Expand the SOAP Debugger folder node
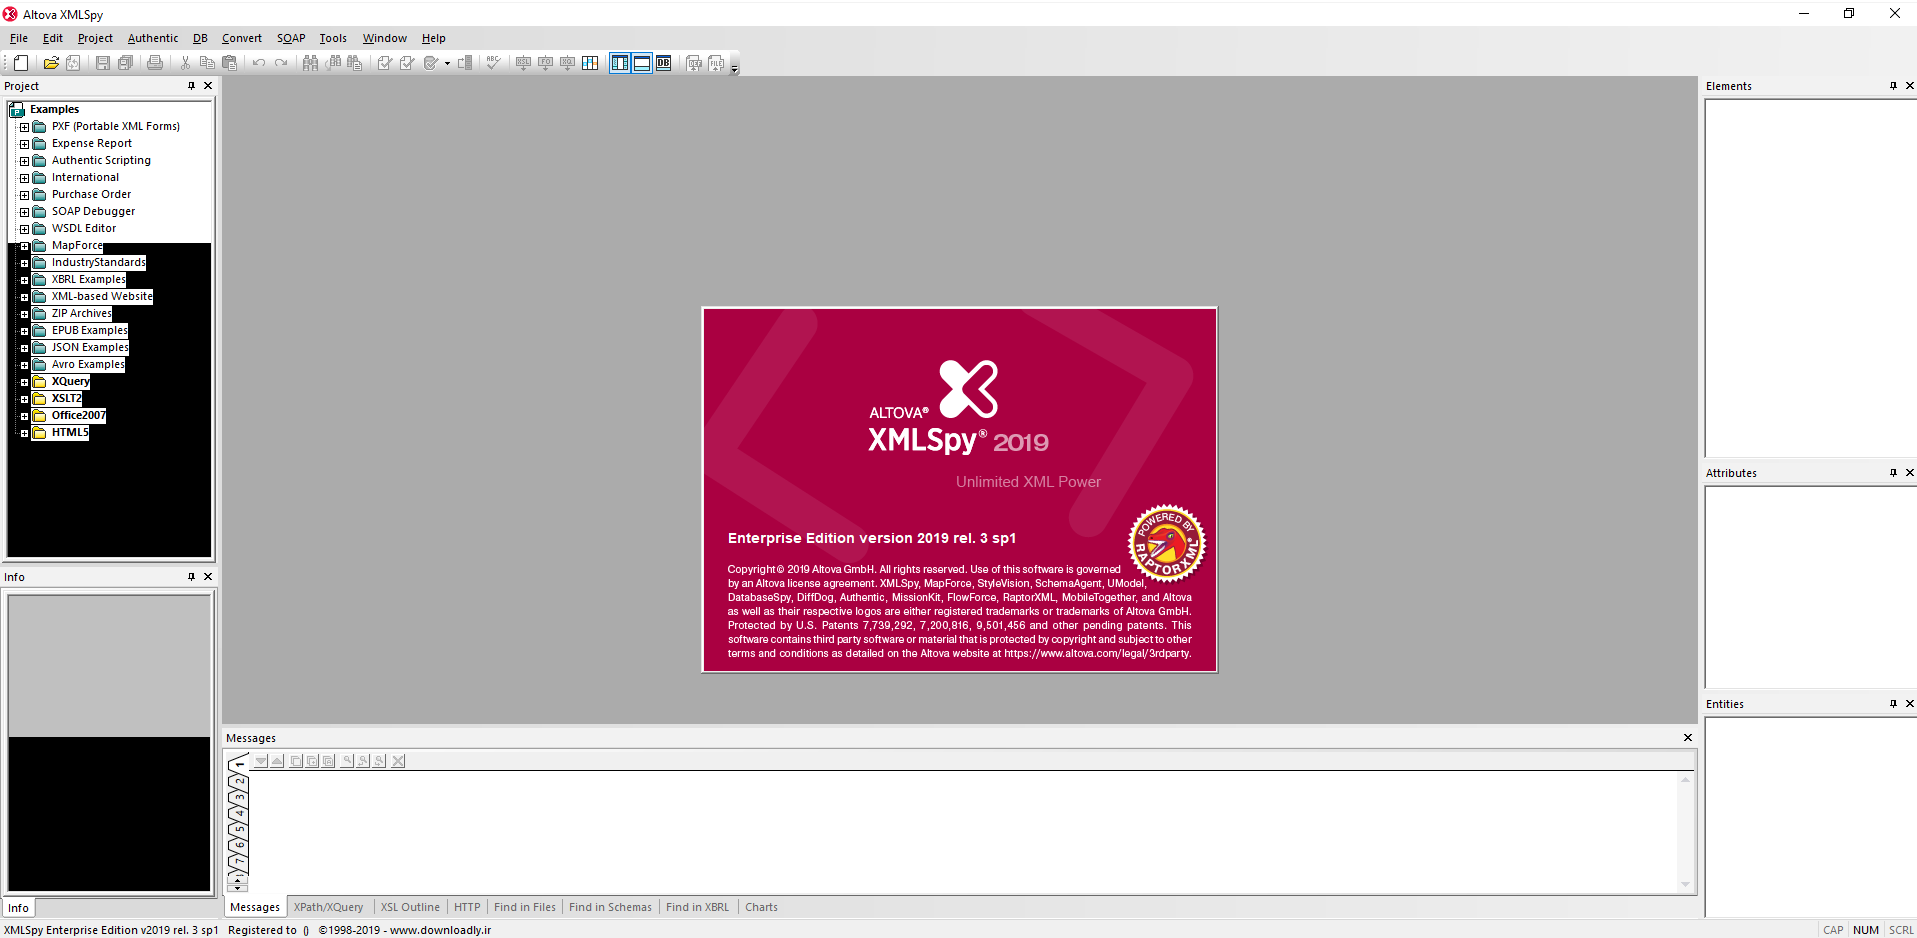Image resolution: width=1917 pixels, height=938 pixels. (25, 212)
